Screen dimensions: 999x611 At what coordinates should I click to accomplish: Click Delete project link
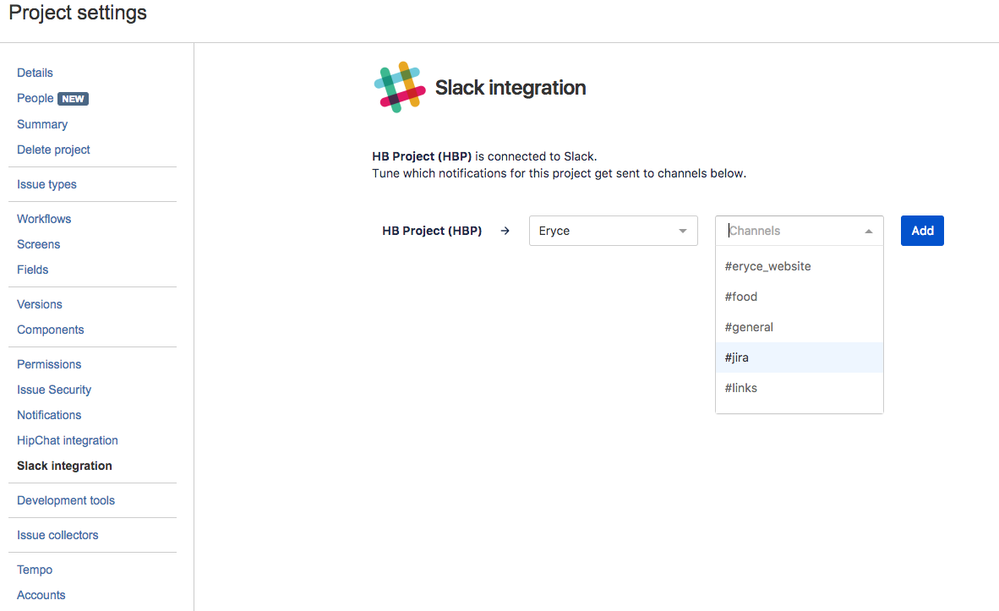54,150
